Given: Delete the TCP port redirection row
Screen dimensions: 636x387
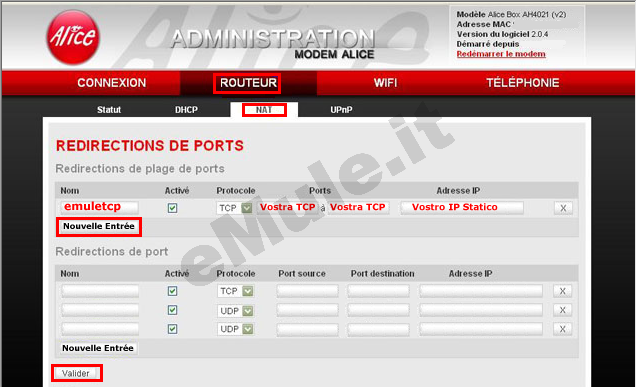Looking at the screenshot, I should [563, 291].
